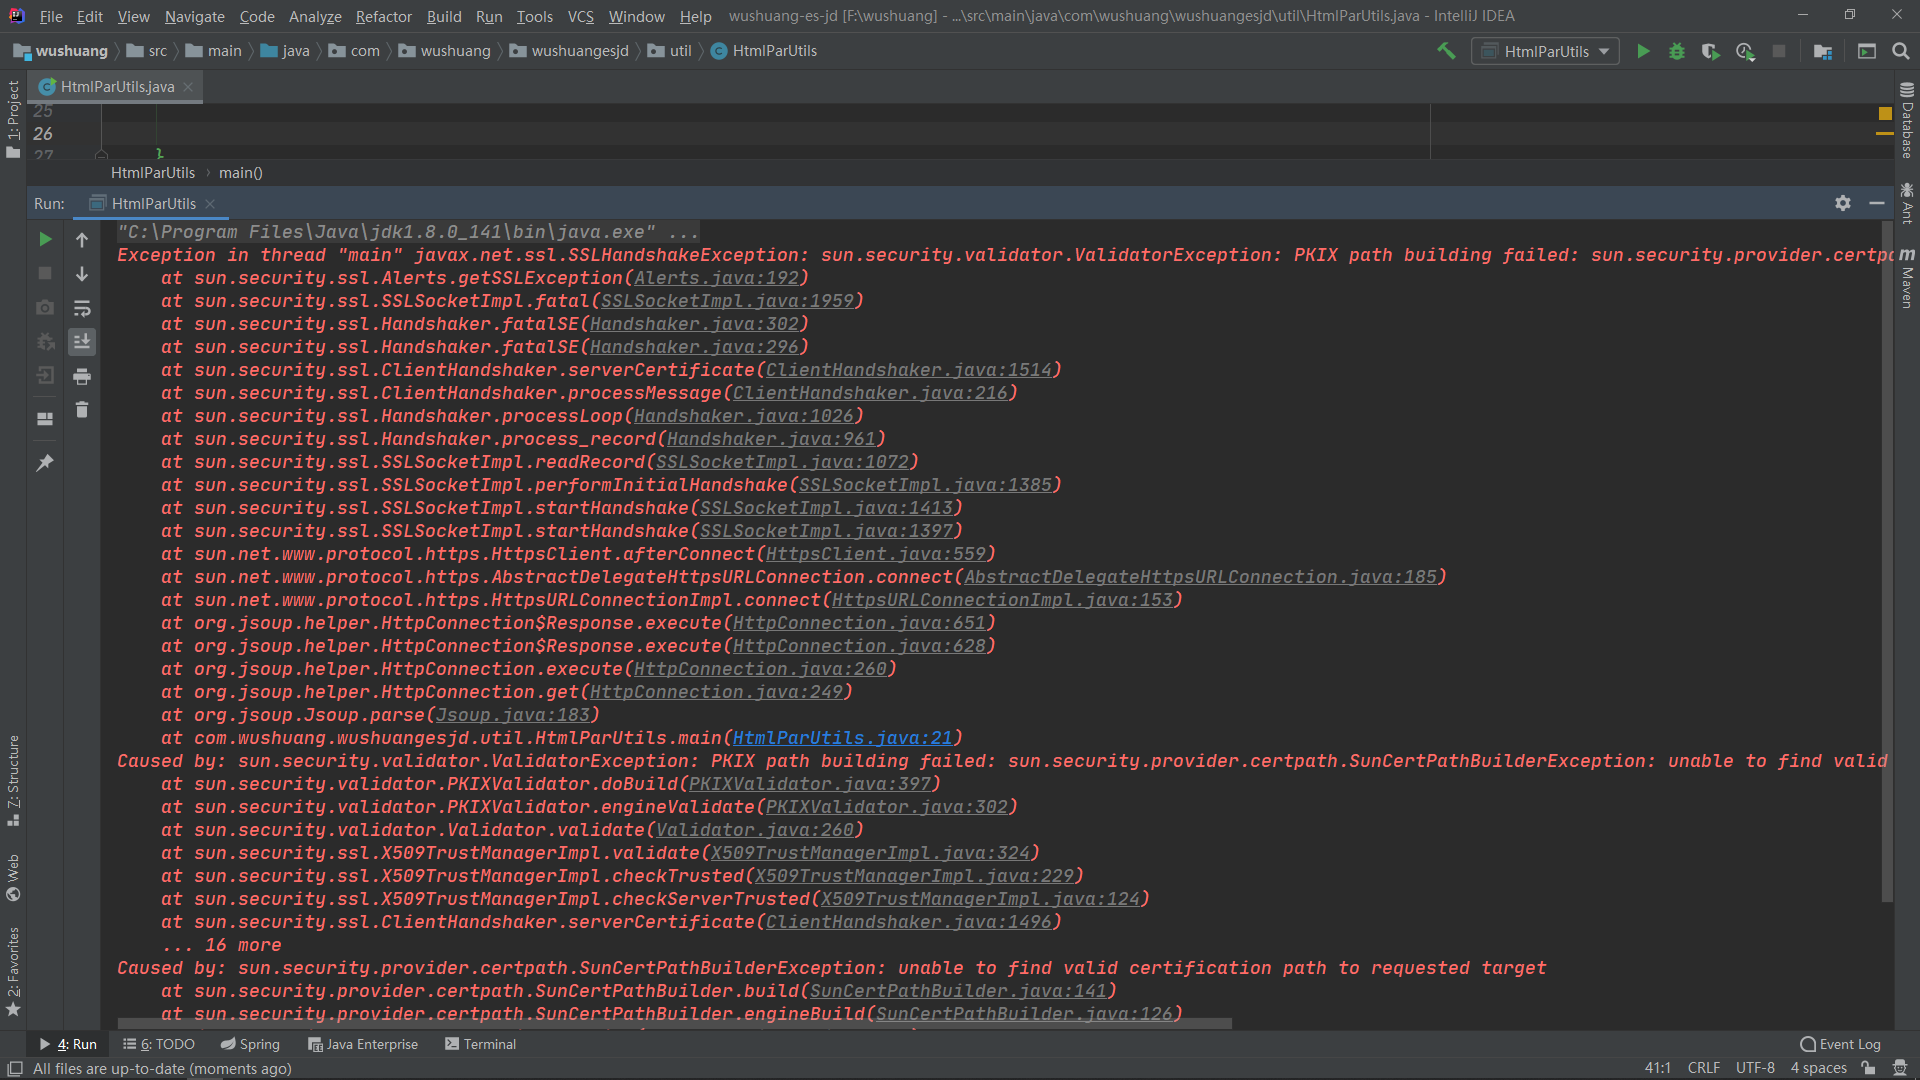Toggle pin tab in the Run panel
Screen dimensions: 1920x1080
point(45,463)
